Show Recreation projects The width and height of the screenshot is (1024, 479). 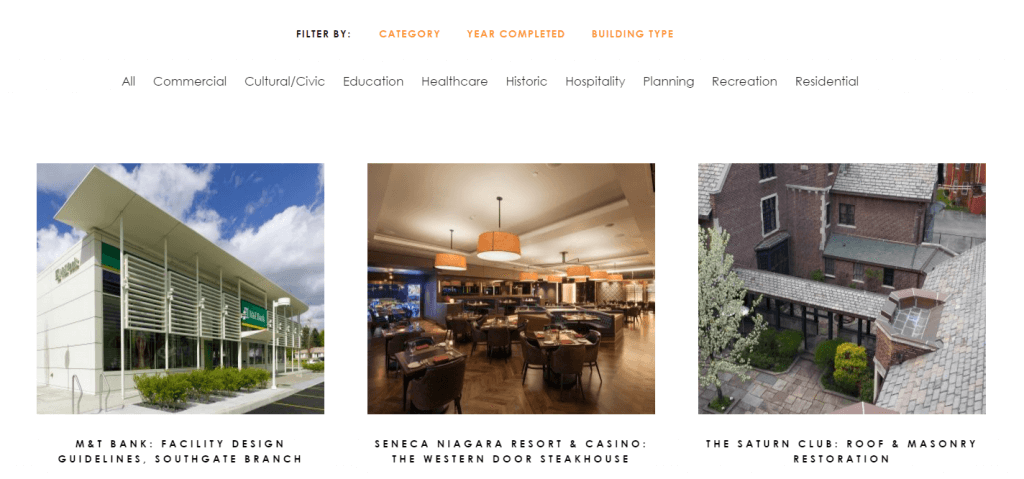pyautogui.click(x=744, y=82)
